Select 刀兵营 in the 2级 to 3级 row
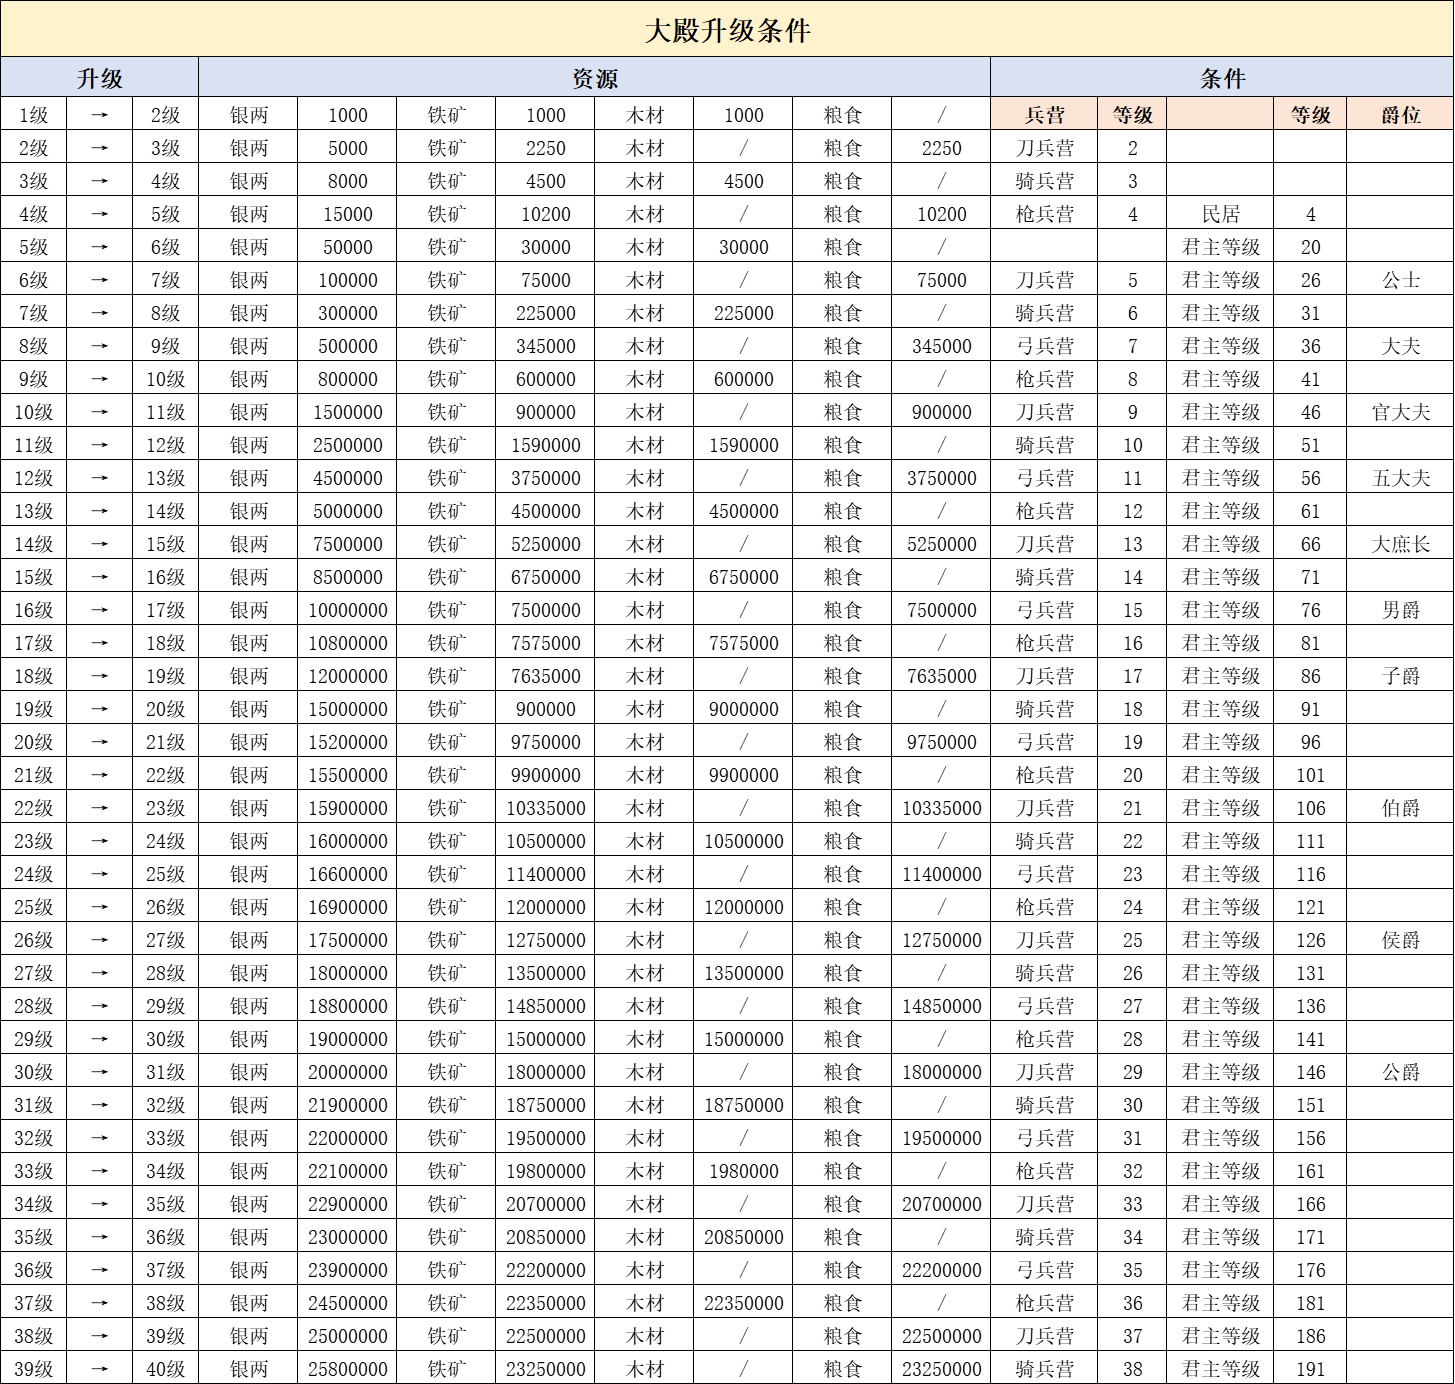 click(x=1045, y=148)
